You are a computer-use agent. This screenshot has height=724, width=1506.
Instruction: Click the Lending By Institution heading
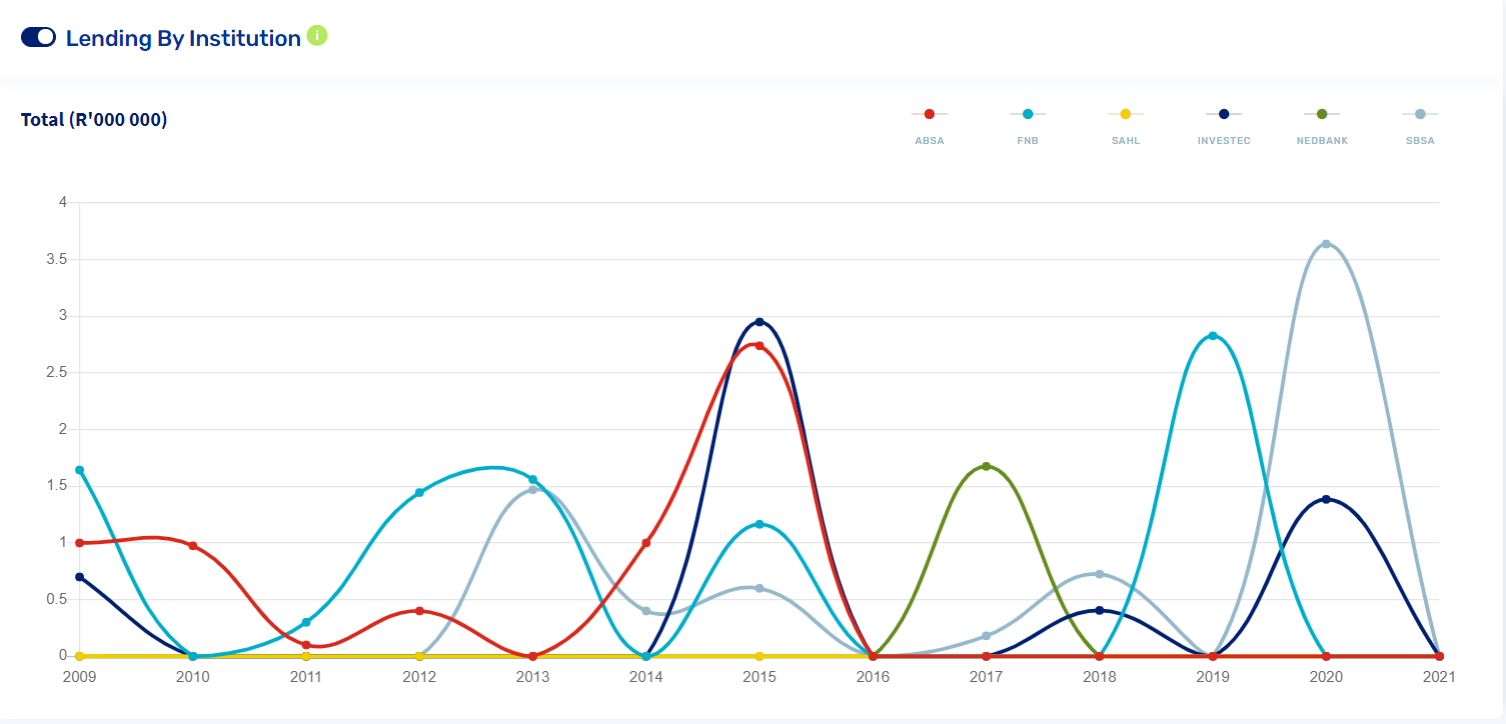pos(183,38)
